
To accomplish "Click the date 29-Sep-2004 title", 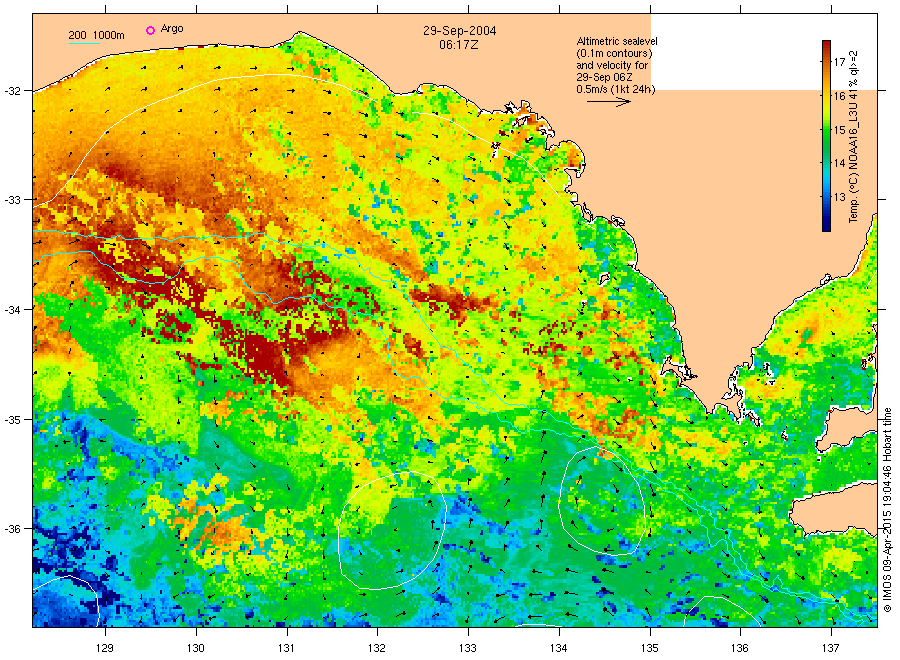I will (460, 30).
